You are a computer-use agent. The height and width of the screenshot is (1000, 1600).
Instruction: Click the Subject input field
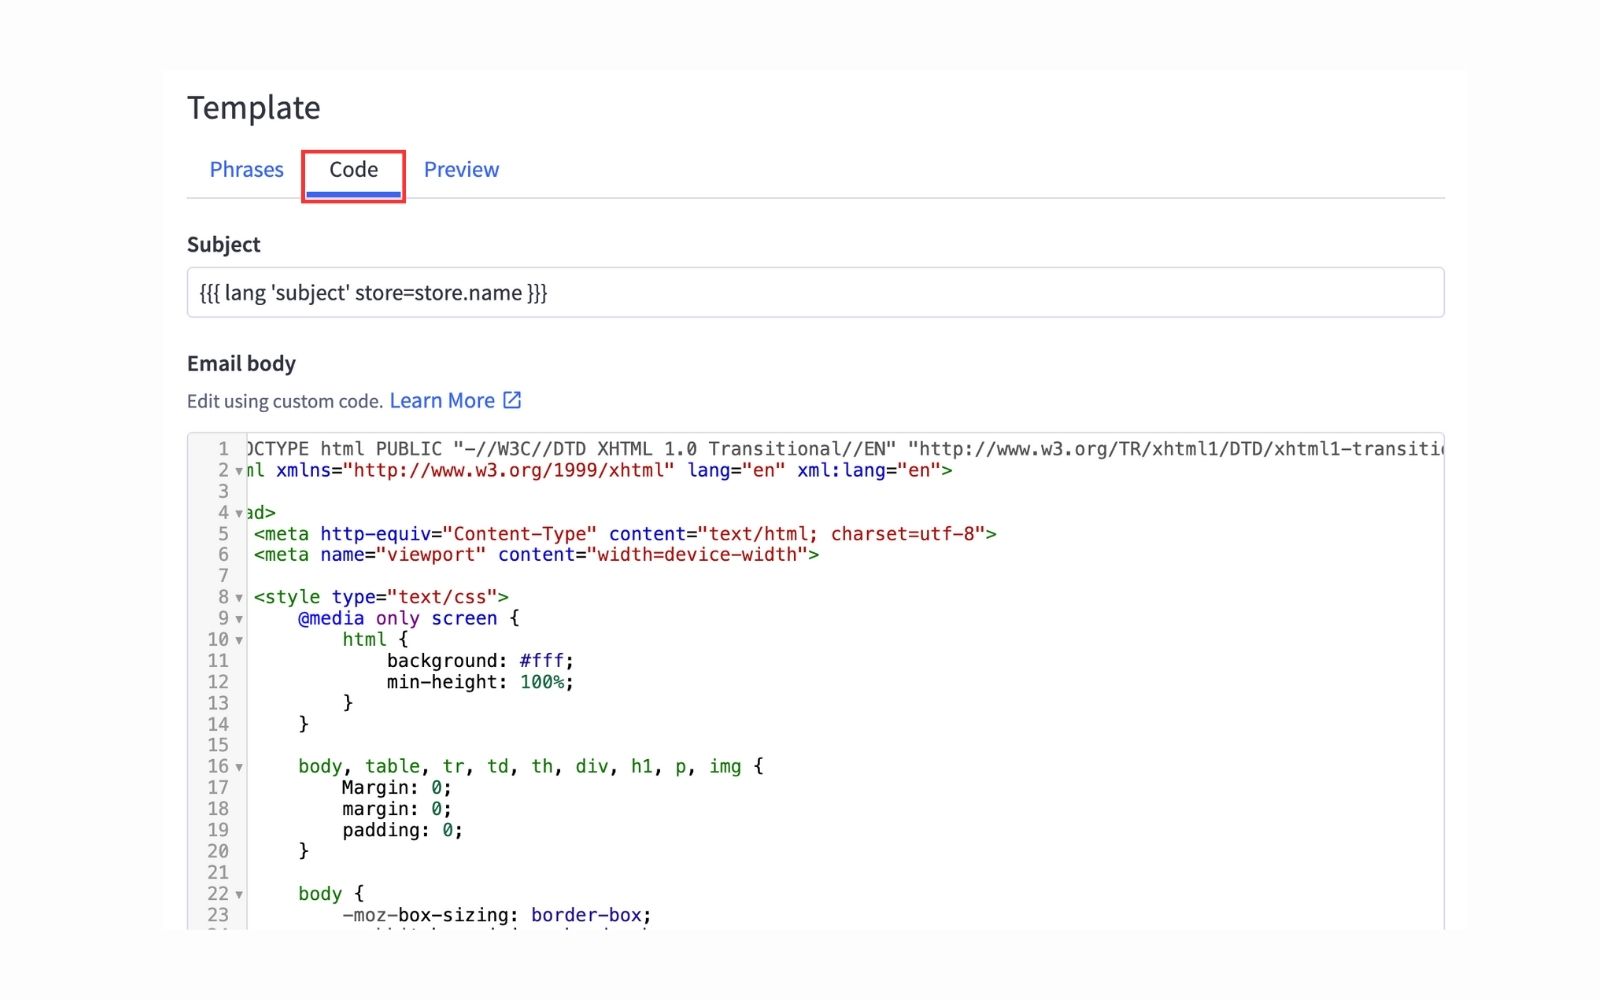[815, 292]
